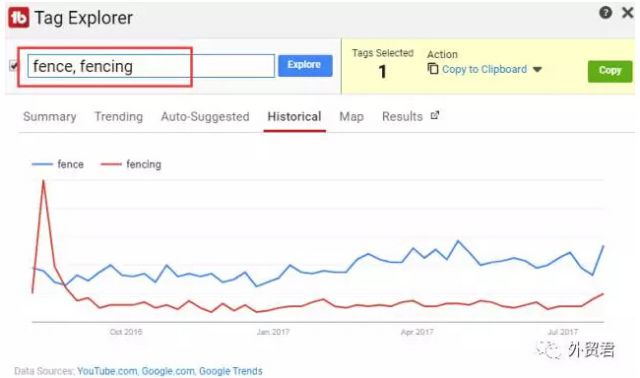Screen dimensions: 640x378
Task: Close the Tag Explorer panel
Action: click(627, 13)
